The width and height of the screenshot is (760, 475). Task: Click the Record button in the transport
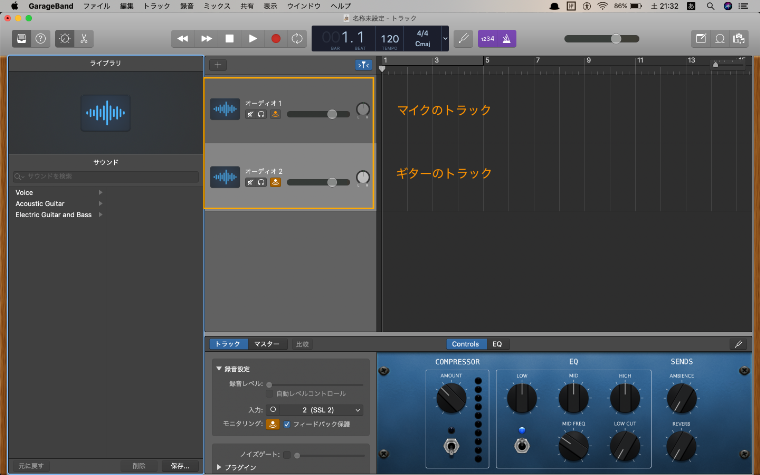276,39
